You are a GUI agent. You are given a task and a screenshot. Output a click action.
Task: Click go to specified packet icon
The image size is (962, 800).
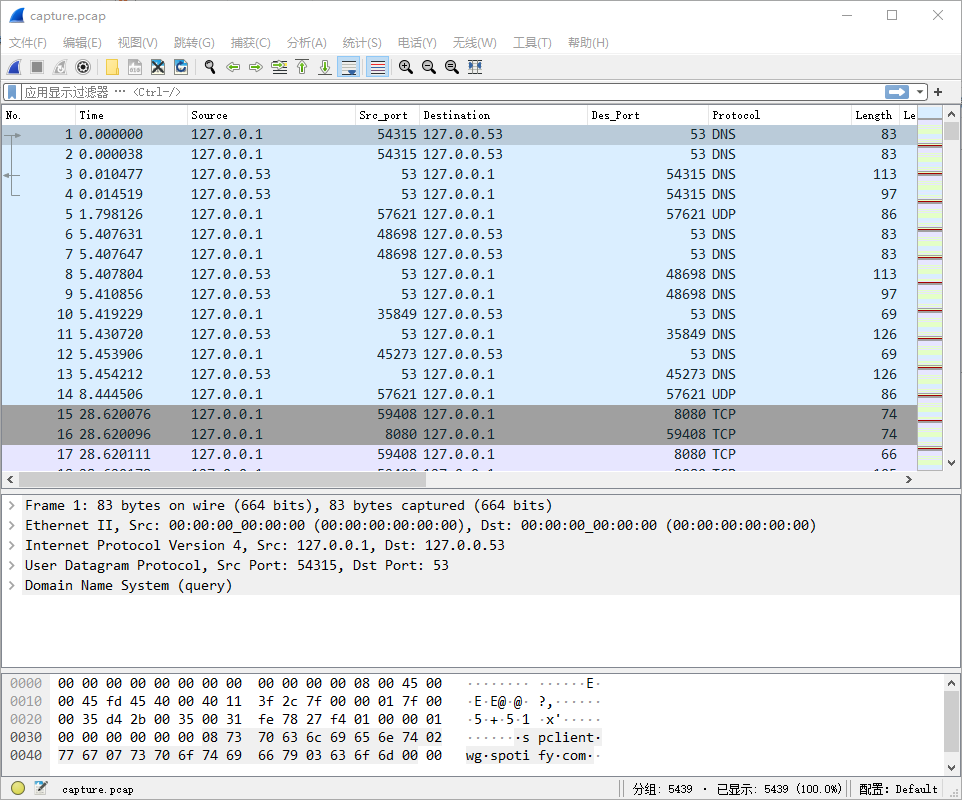click(x=279, y=67)
